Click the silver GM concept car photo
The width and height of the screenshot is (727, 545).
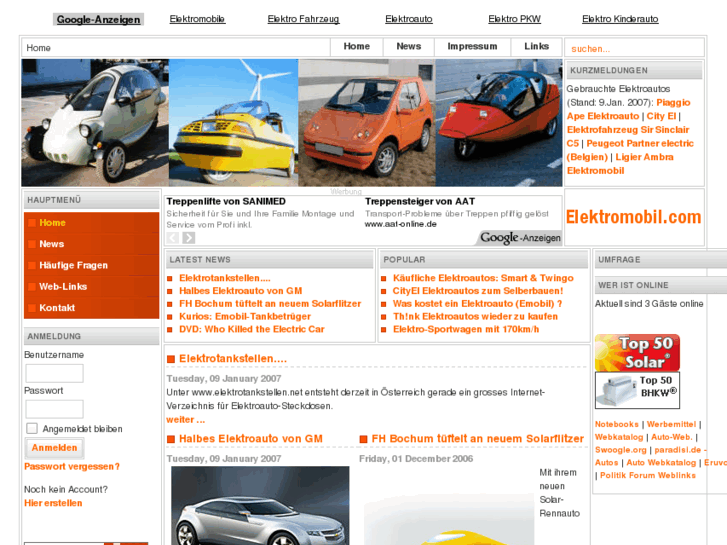260,506
